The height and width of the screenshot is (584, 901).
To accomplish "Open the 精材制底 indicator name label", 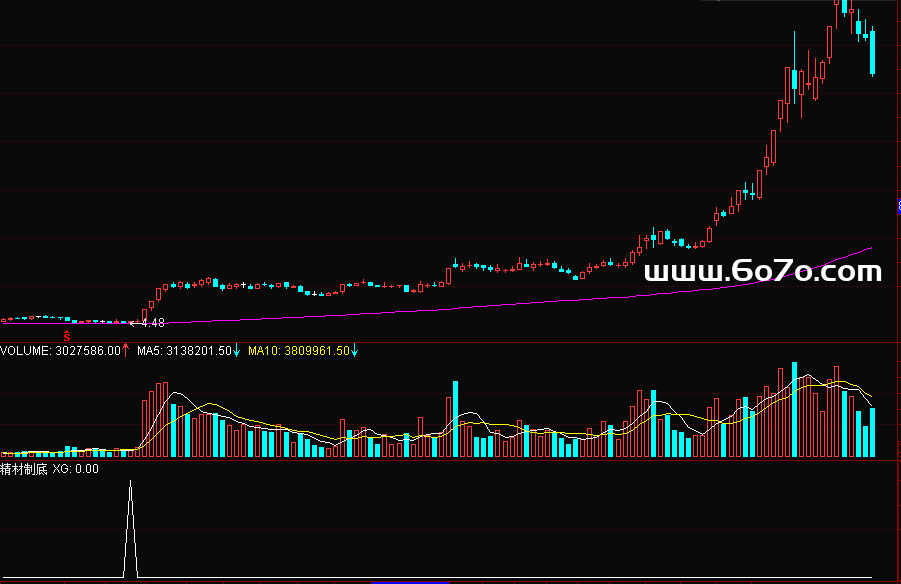I will pyautogui.click(x=24, y=469).
